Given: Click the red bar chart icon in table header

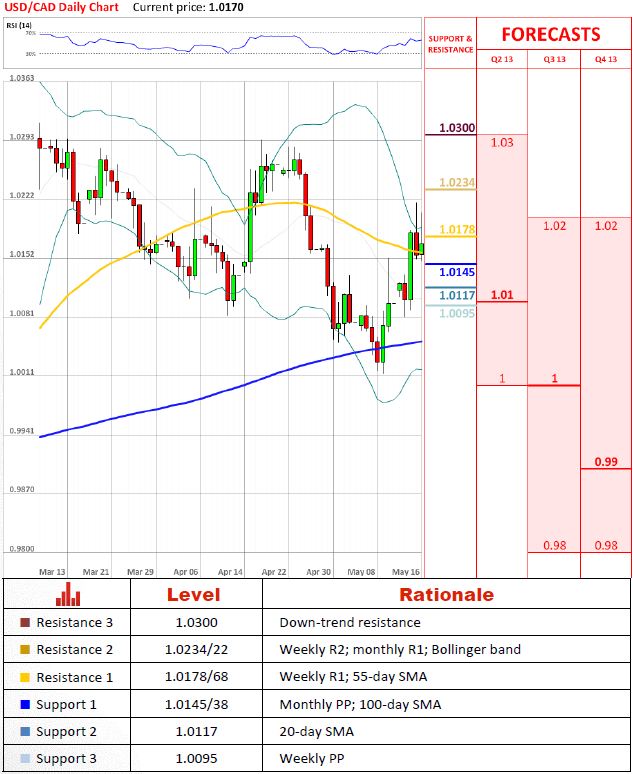Looking at the screenshot, I should 68,594.
